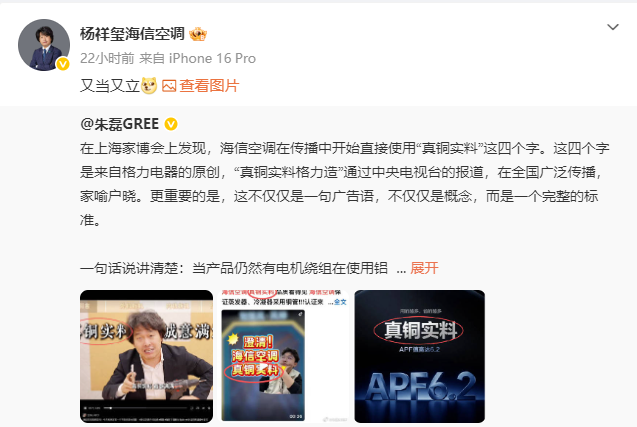Click 全文 in the second image screenshot
Screen dimensions: 637x427
(x=340, y=302)
